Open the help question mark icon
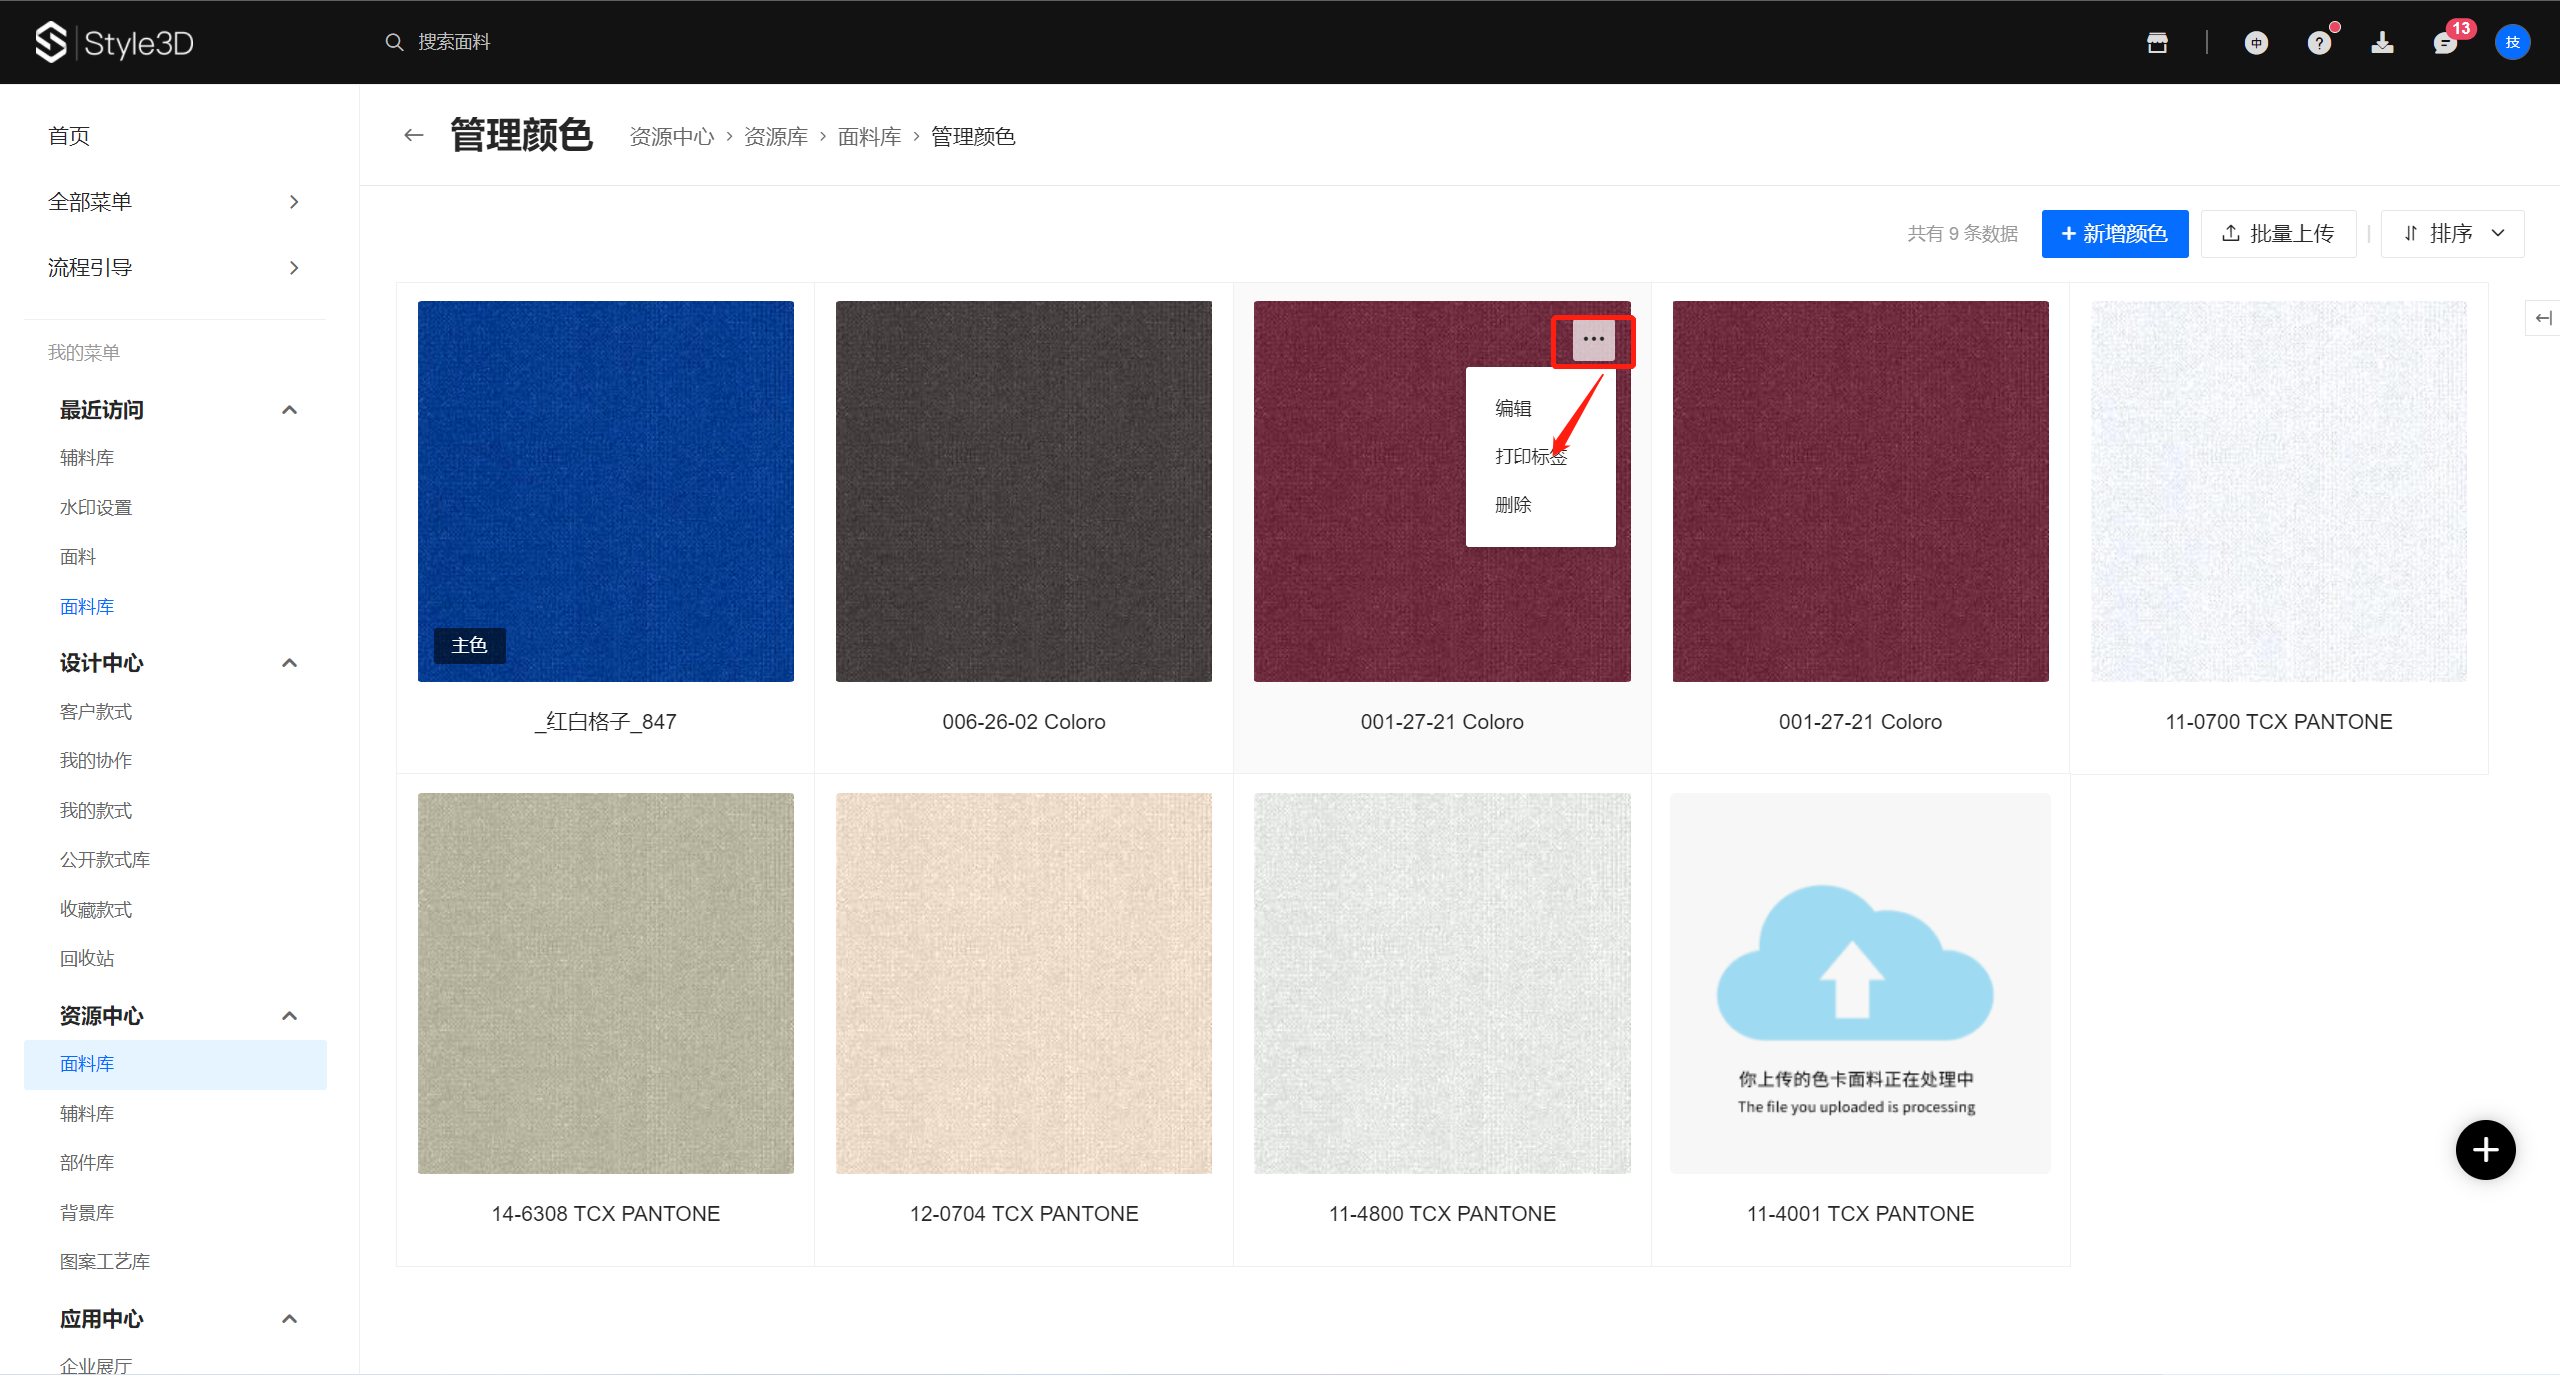The image size is (2560, 1375). pos(2319,42)
